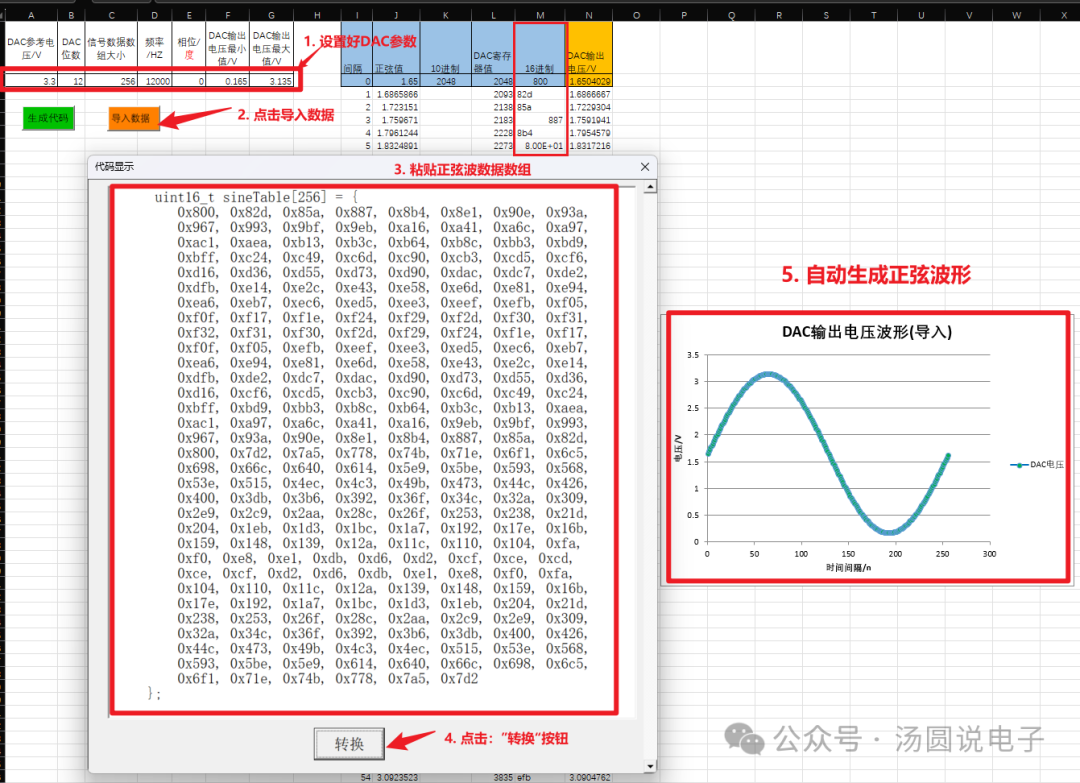Click the green 生成代码 button
This screenshot has width=1080, height=783.
pyautogui.click(x=48, y=118)
